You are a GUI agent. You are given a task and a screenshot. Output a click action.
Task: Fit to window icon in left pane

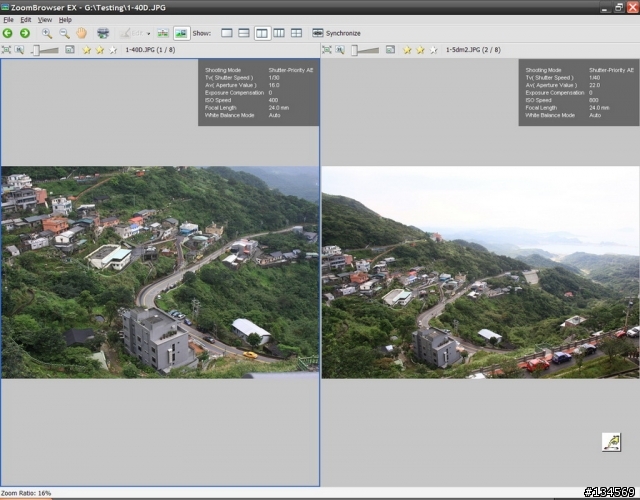(x=6, y=50)
